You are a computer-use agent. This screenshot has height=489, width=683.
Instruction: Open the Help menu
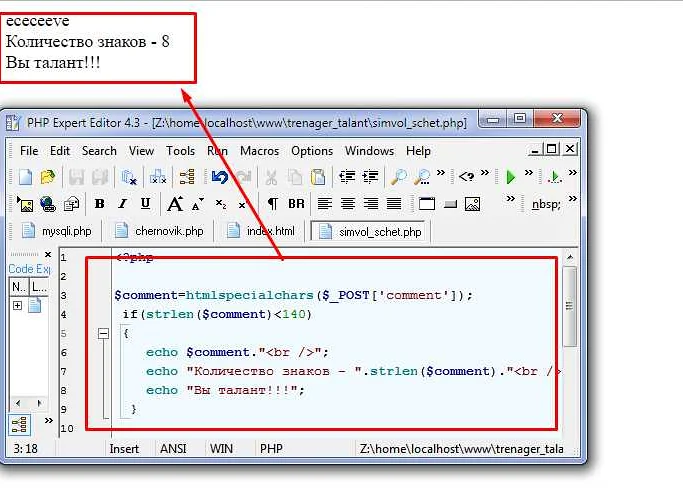click(418, 151)
